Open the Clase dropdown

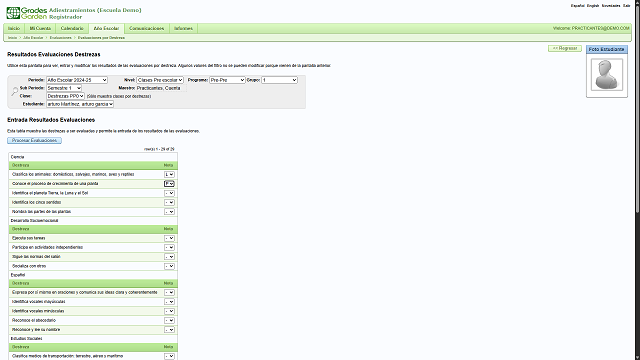[x=65, y=96]
